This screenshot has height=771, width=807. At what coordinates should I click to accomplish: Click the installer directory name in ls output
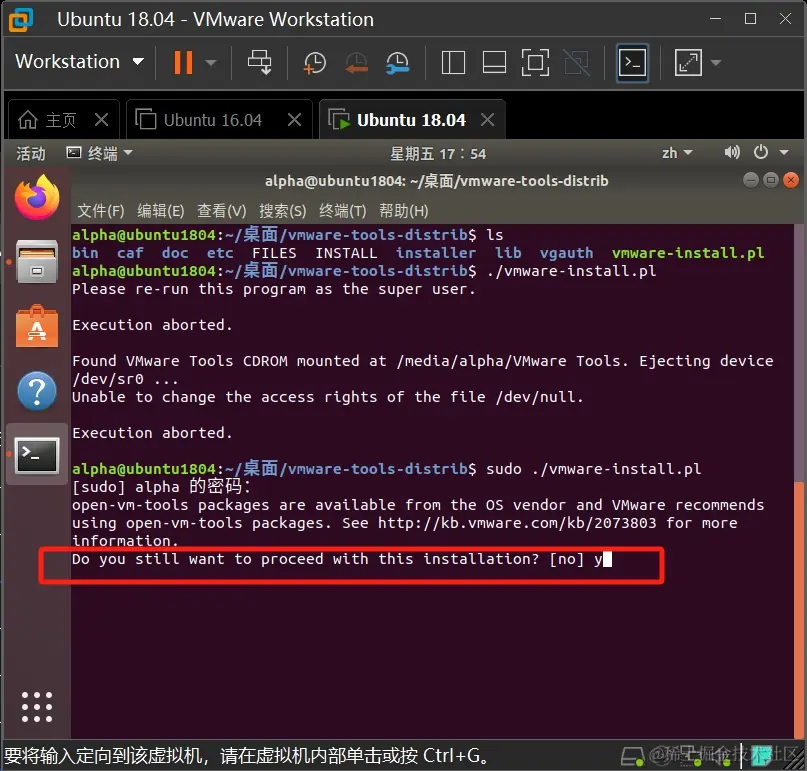tap(435, 253)
